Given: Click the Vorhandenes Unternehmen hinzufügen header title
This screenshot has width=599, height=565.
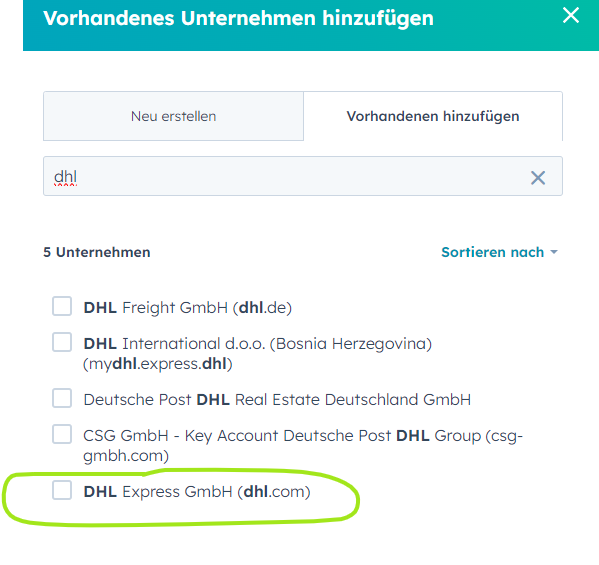Looking at the screenshot, I should 238,18.
